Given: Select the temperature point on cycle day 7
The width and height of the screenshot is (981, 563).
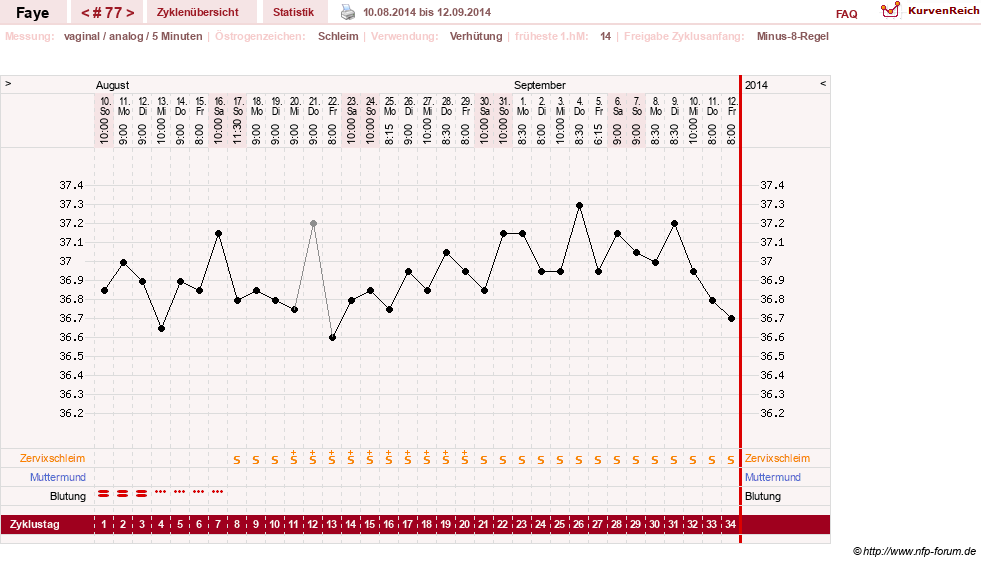Looking at the screenshot, I should tap(218, 233).
